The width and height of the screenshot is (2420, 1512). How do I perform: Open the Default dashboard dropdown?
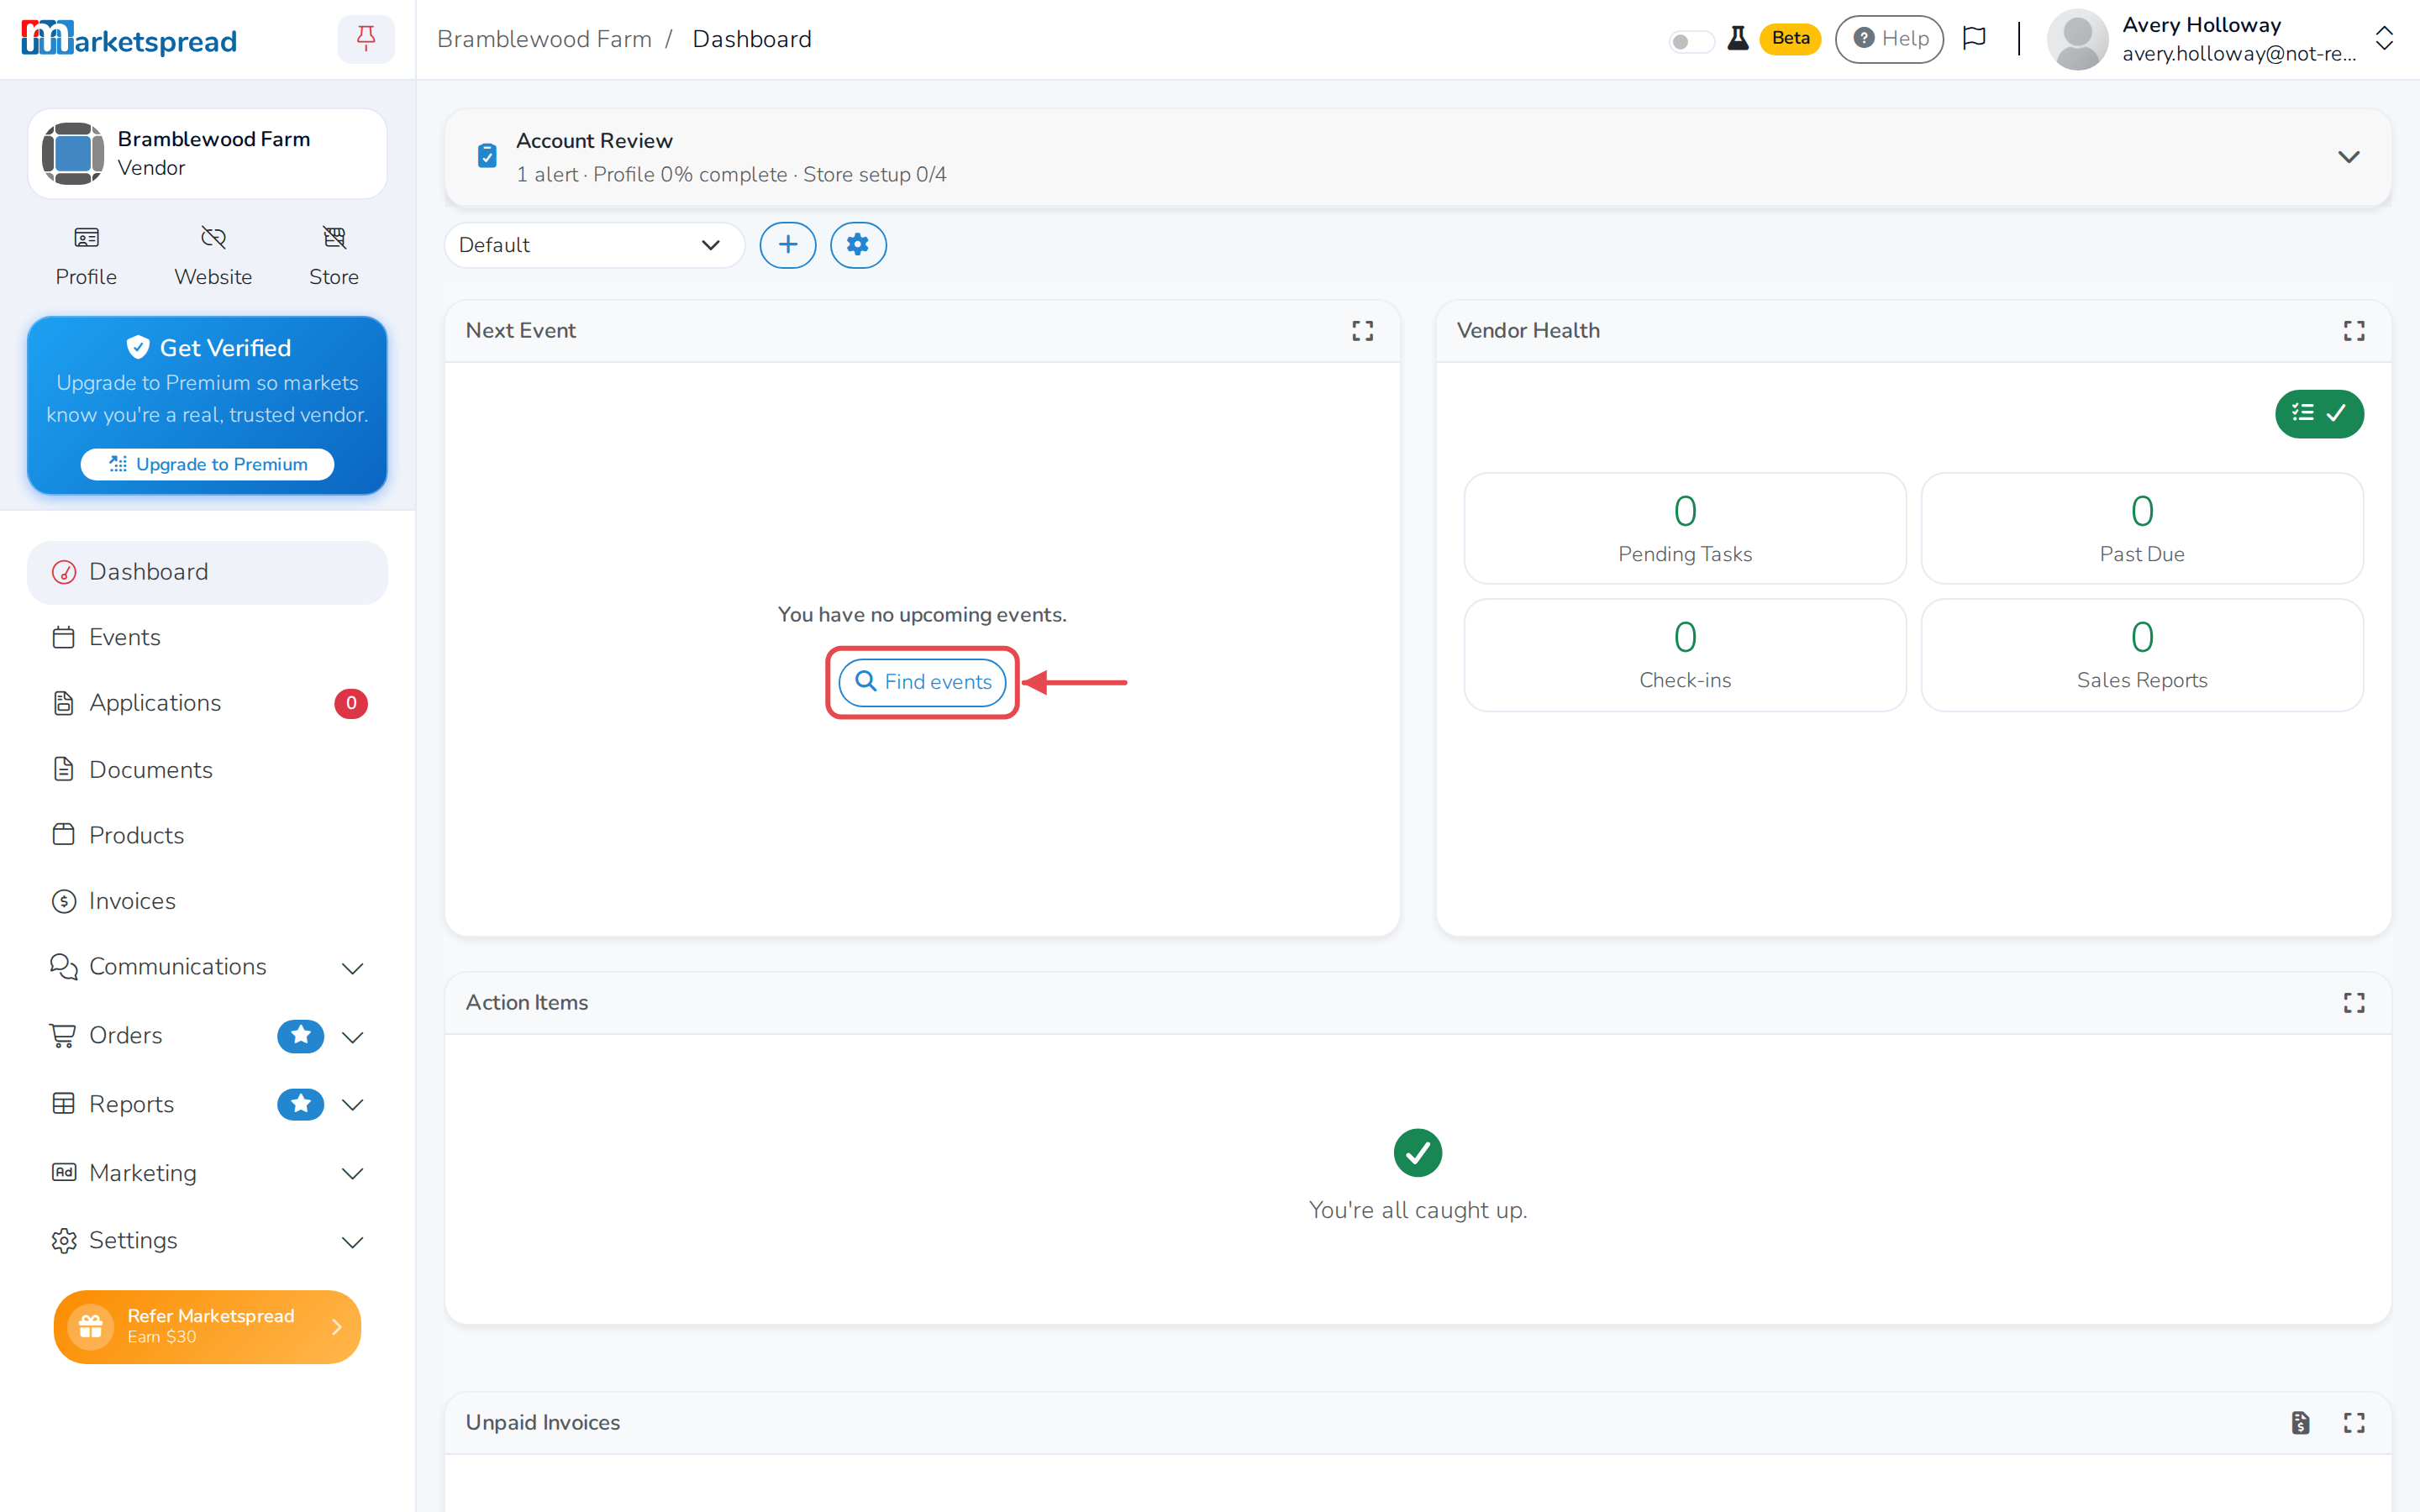[x=594, y=245]
